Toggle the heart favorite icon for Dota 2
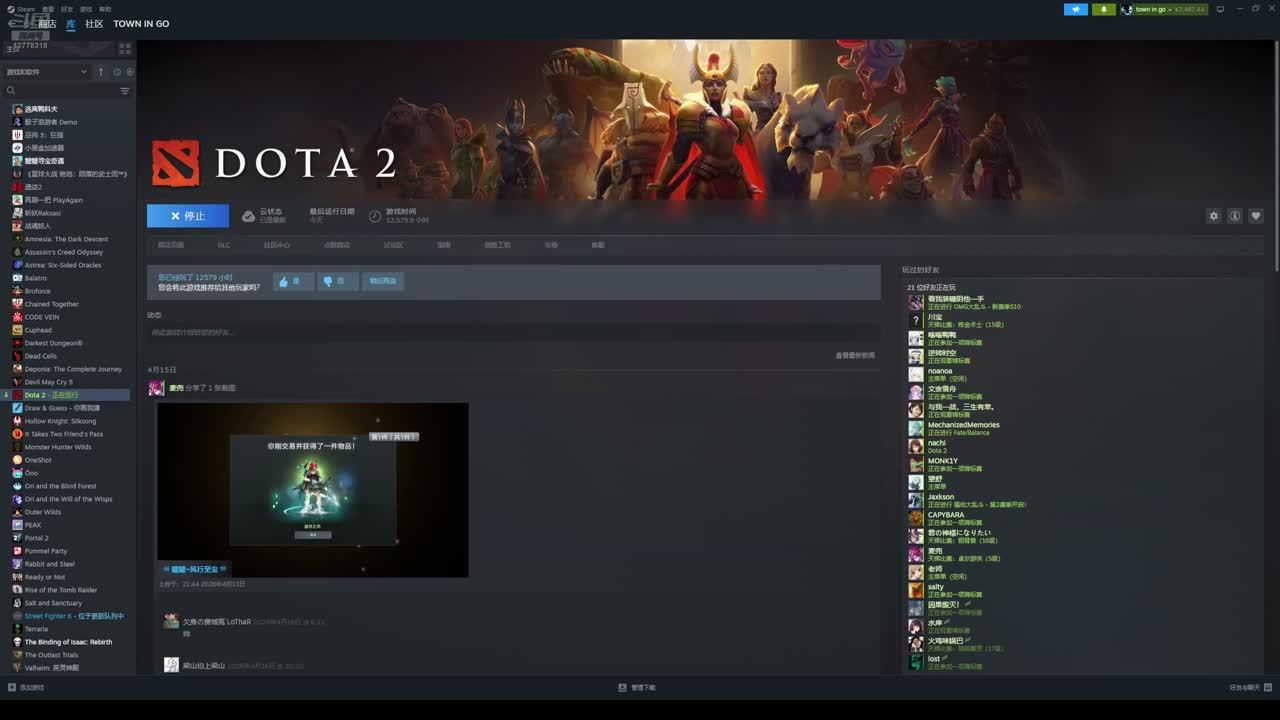 pos(1256,216)
